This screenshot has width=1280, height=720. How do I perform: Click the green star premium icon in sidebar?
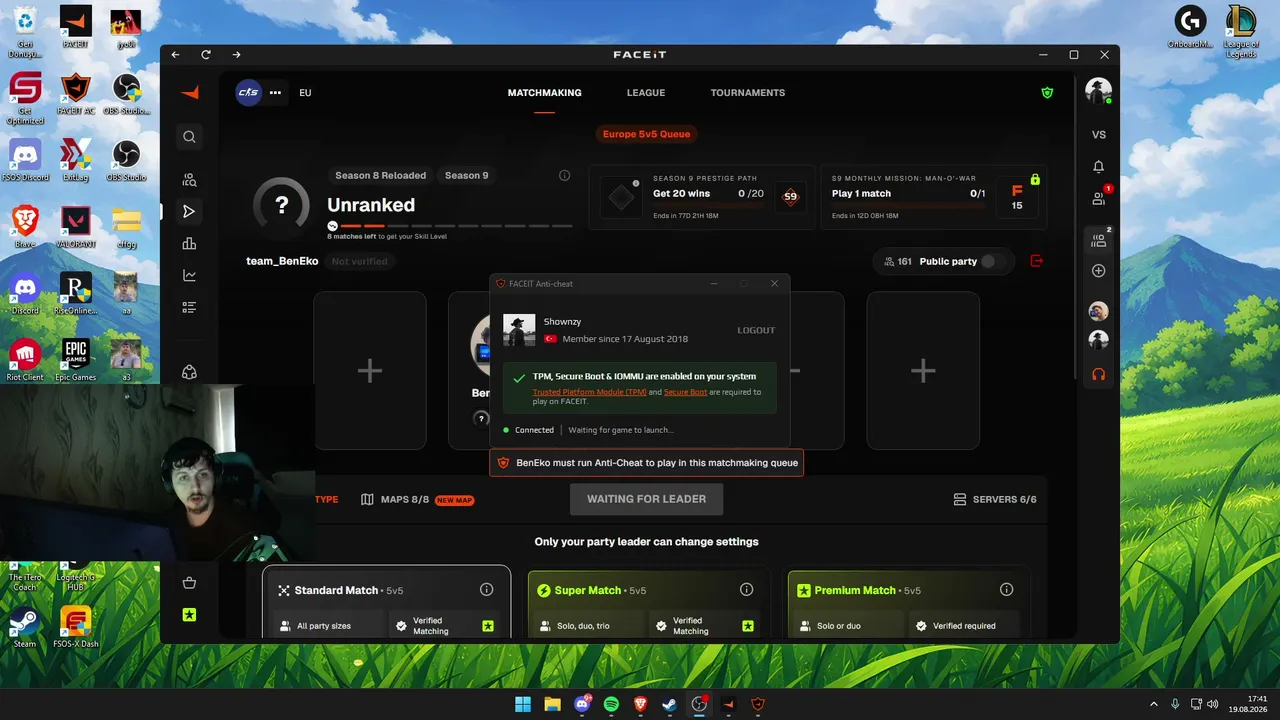189,614
